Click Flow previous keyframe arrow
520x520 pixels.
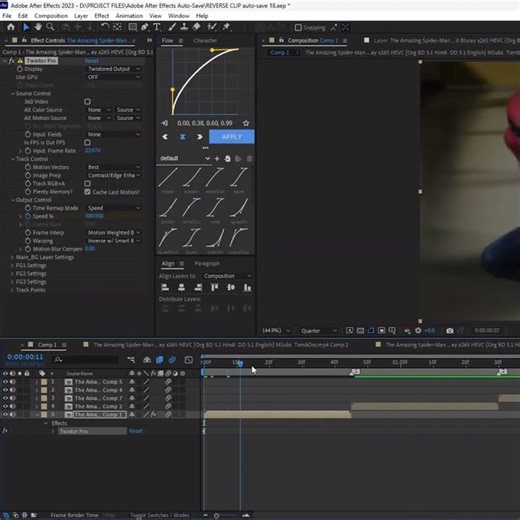point(165,137)
